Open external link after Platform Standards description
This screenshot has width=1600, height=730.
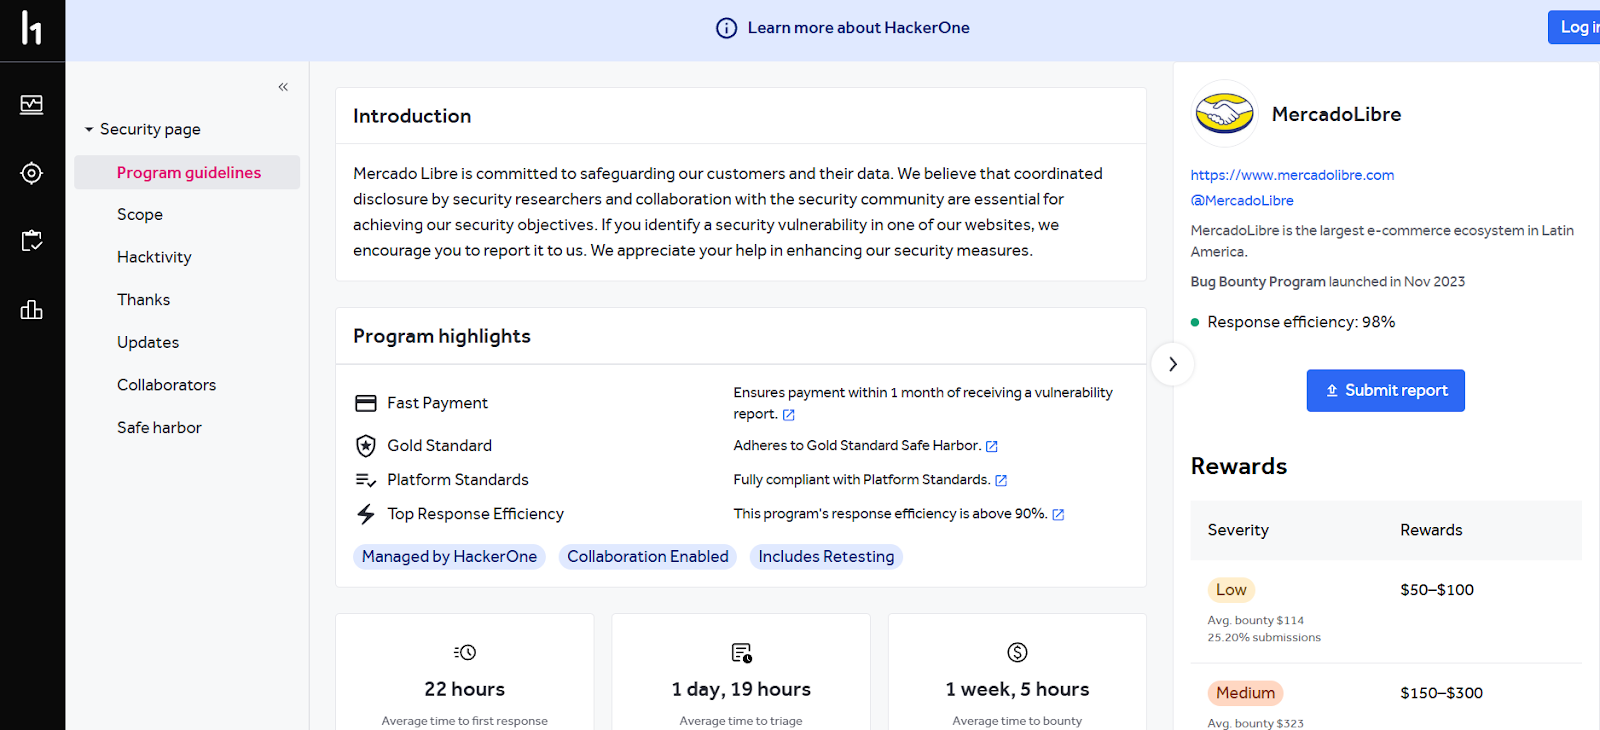[x=1001, y=480]
